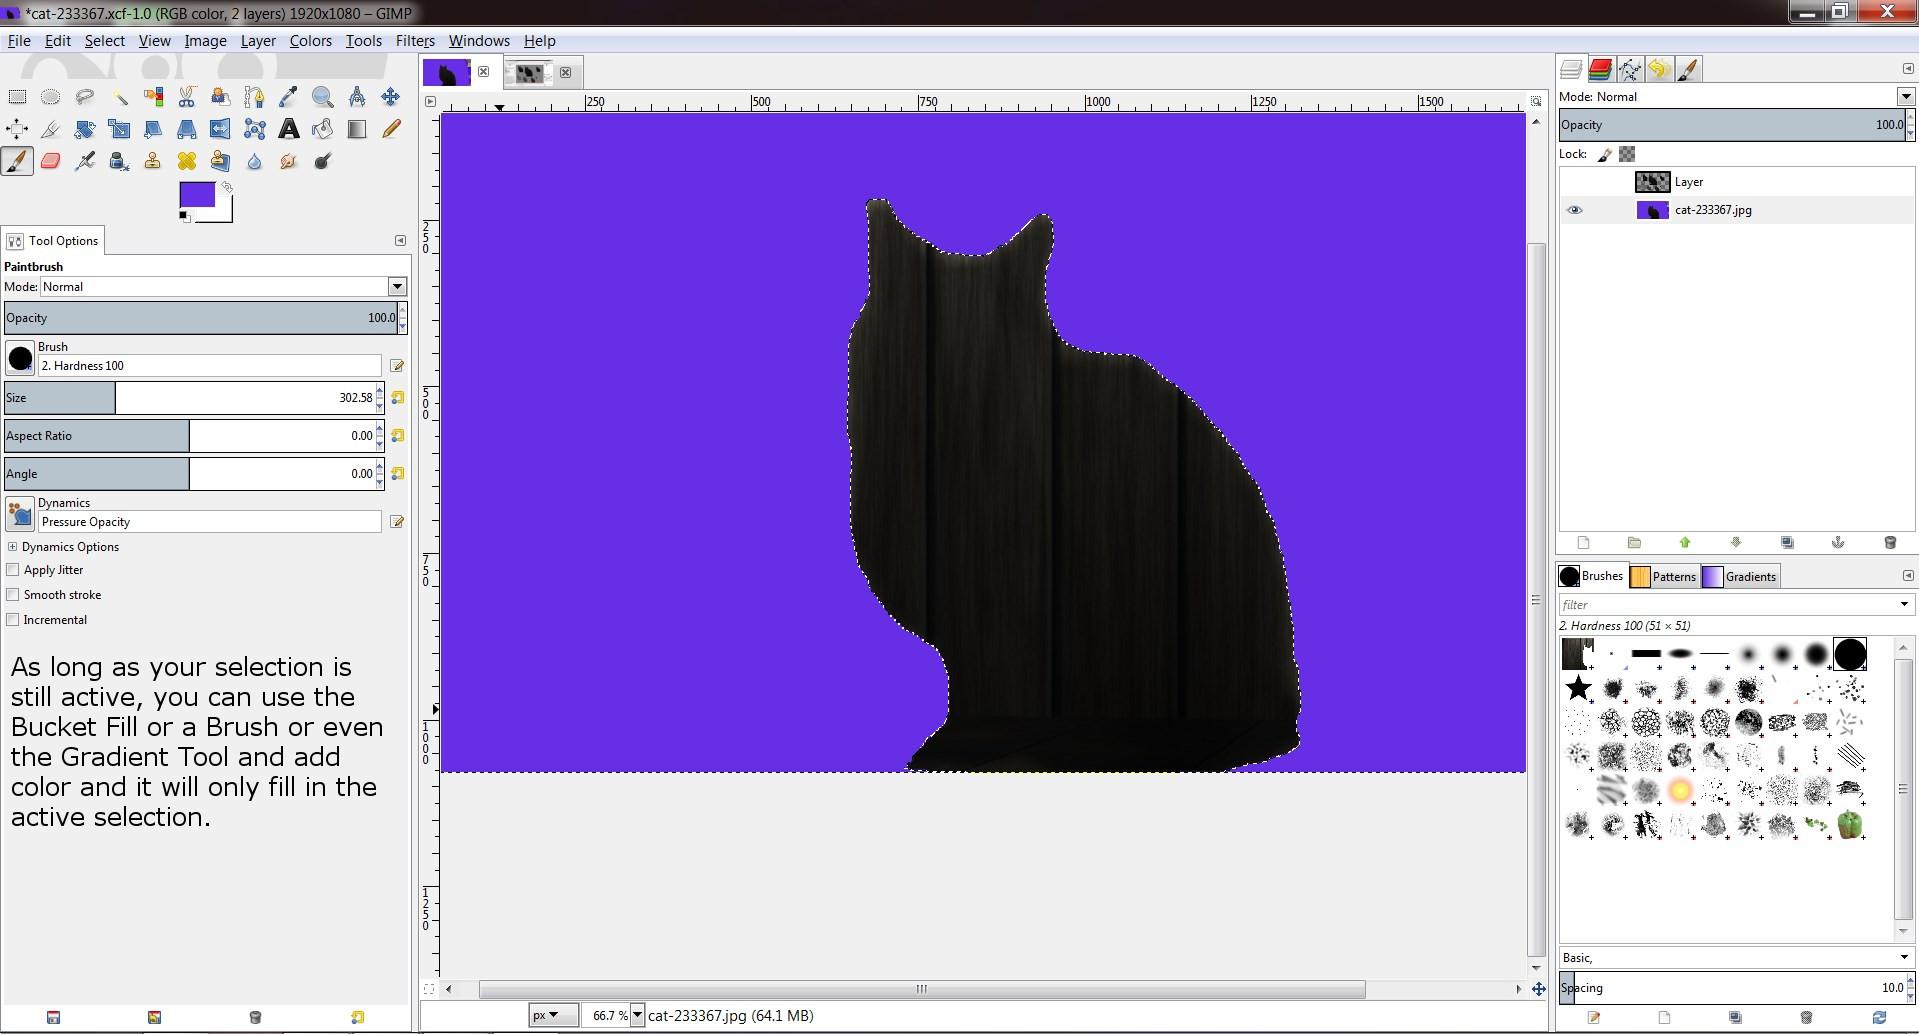Image resolution: width=1919 pixels, height=1034 pixels.
Task: Choose the Heal tool bandage icon
Action: click(187, 161)
